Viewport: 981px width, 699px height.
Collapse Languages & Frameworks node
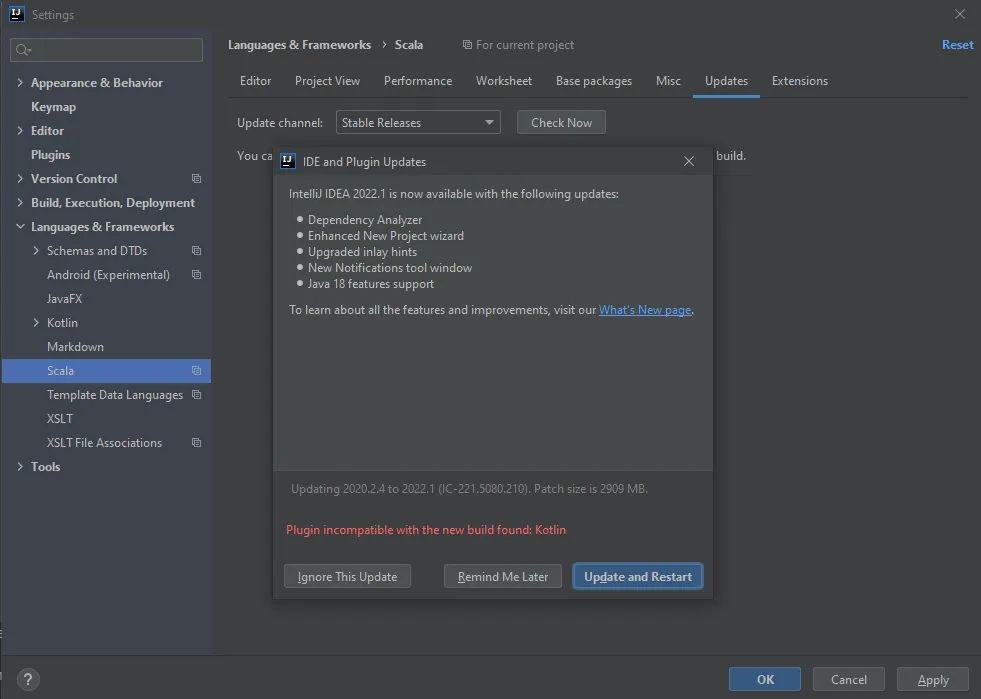tap(20, 227)
